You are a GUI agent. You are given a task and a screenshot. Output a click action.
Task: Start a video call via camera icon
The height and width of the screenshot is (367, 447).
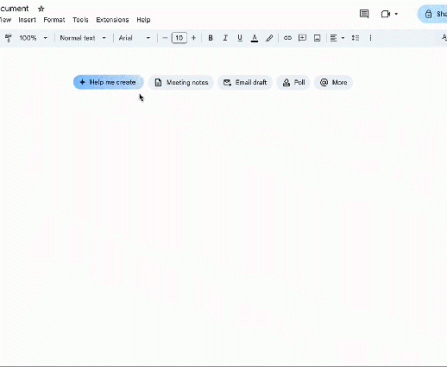[385, 14]
